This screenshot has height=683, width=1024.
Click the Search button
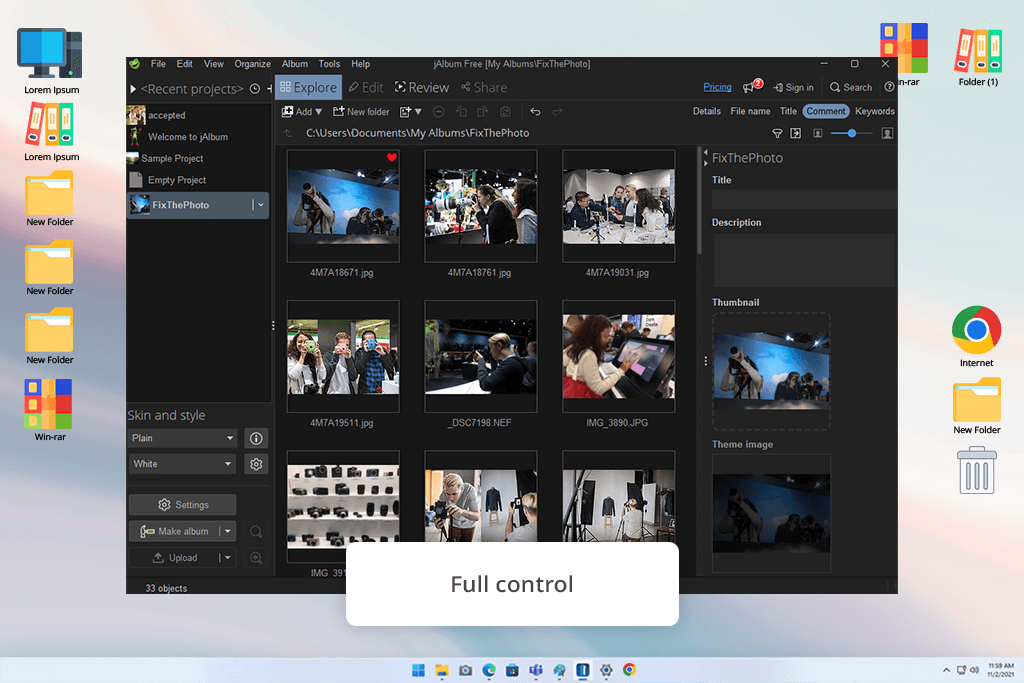(851, 87)
